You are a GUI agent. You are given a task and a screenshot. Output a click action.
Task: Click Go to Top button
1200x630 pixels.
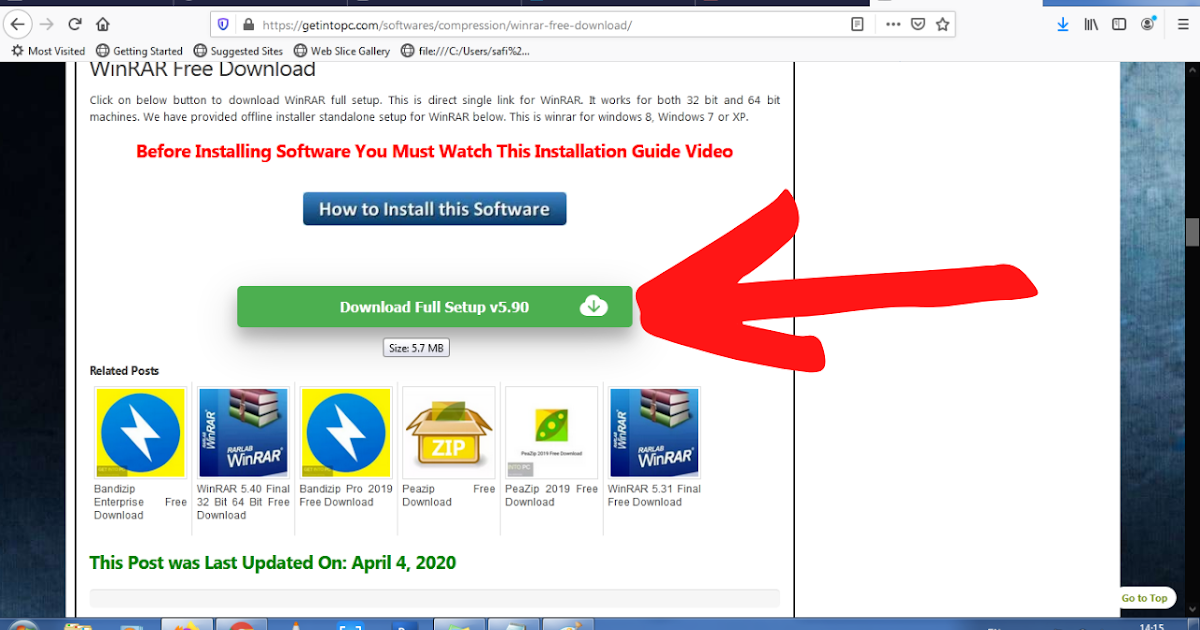coord(1144,598)
